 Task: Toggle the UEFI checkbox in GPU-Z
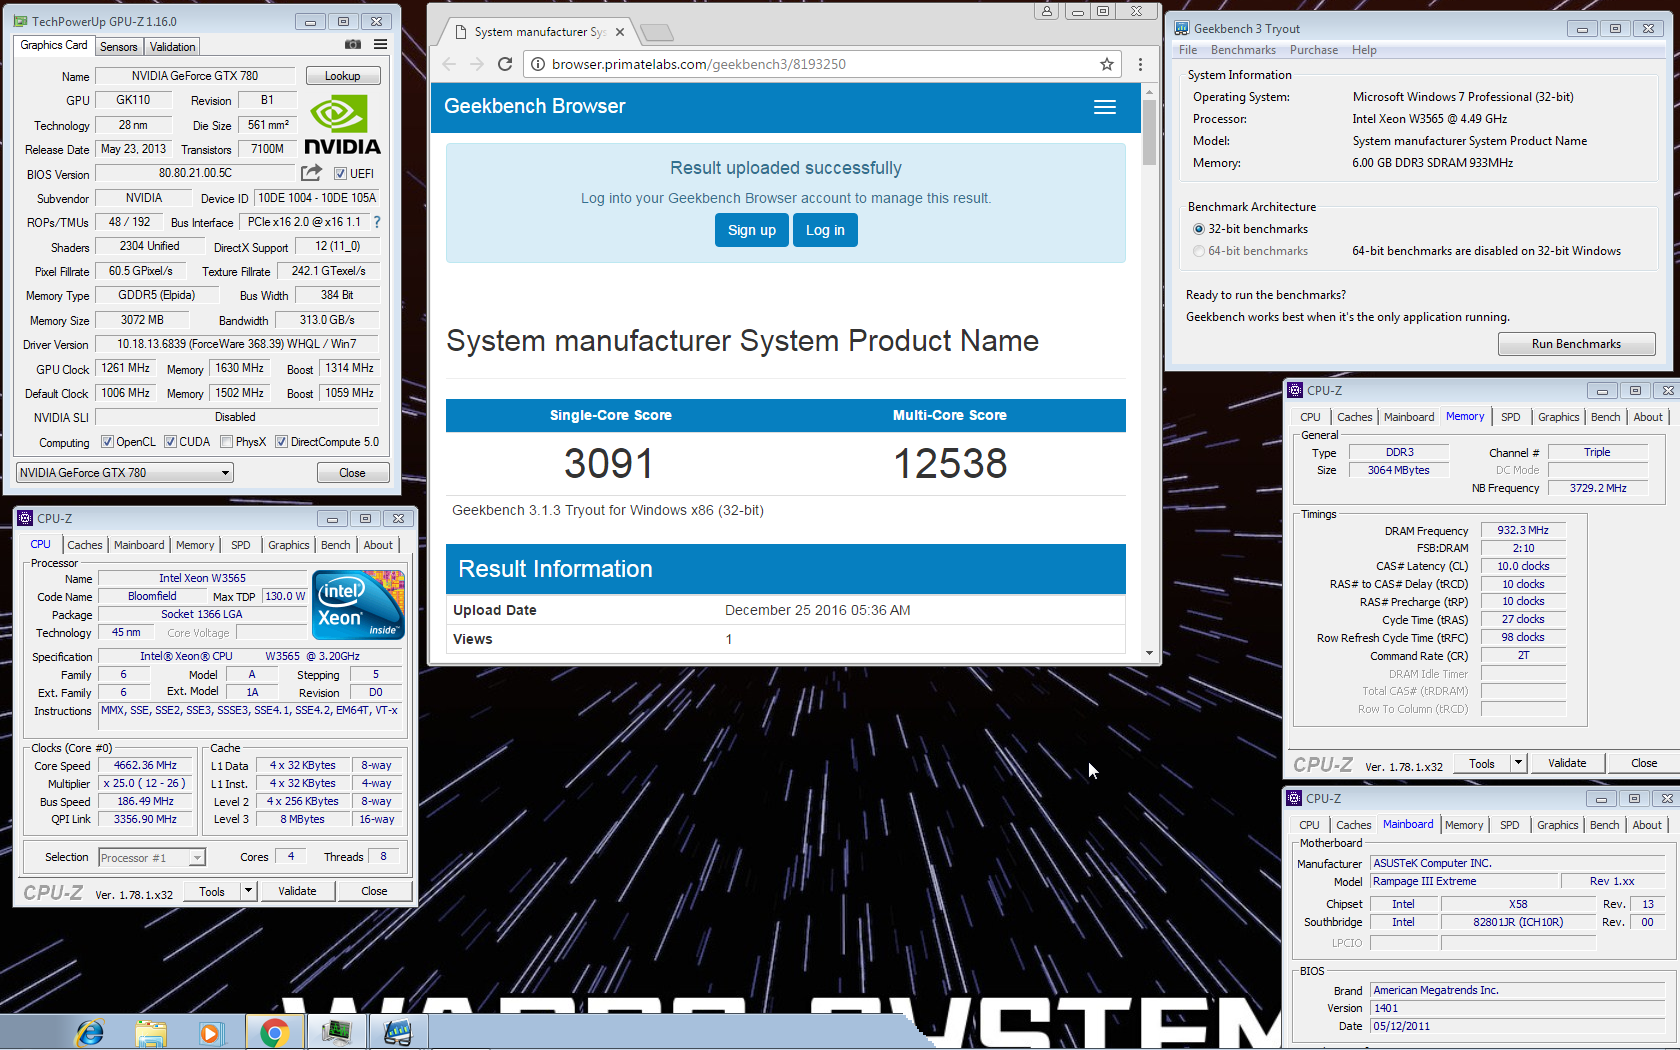point(340,173)
